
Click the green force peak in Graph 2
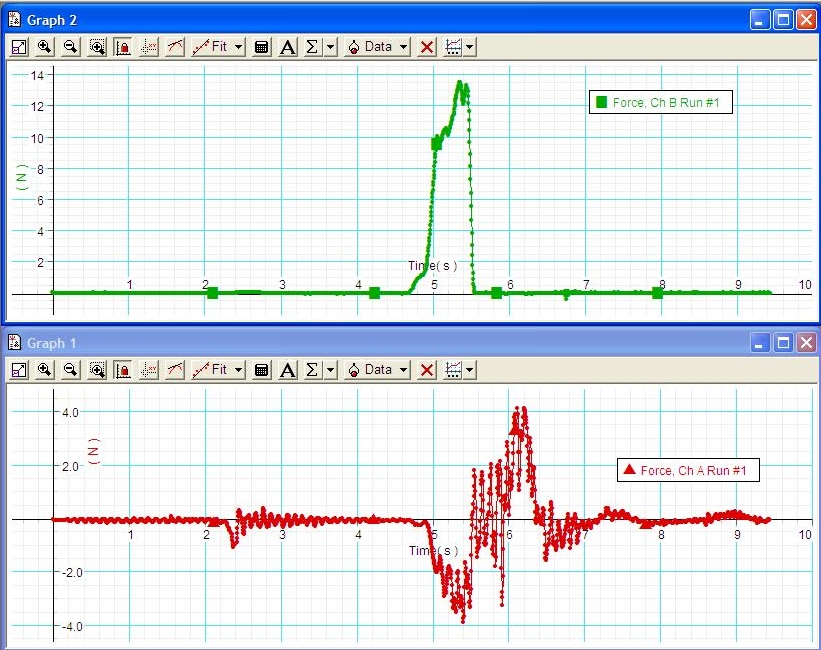point(460,83)
